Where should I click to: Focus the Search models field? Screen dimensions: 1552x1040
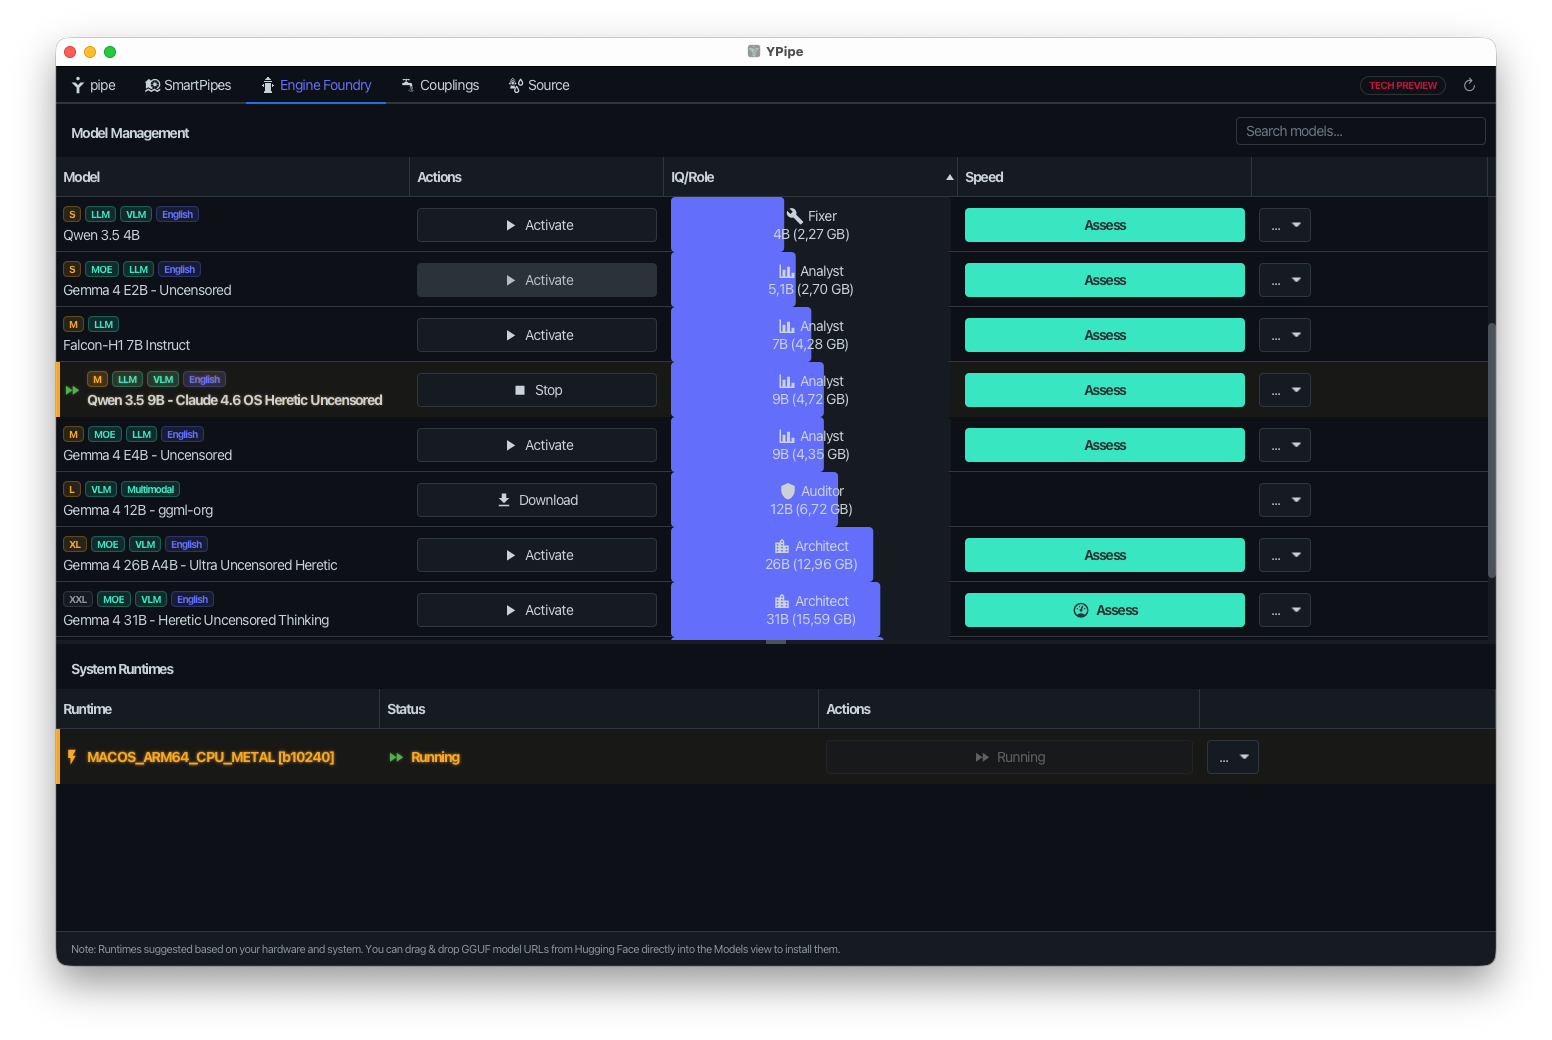pyautogui.click(x=1360, y=131)
